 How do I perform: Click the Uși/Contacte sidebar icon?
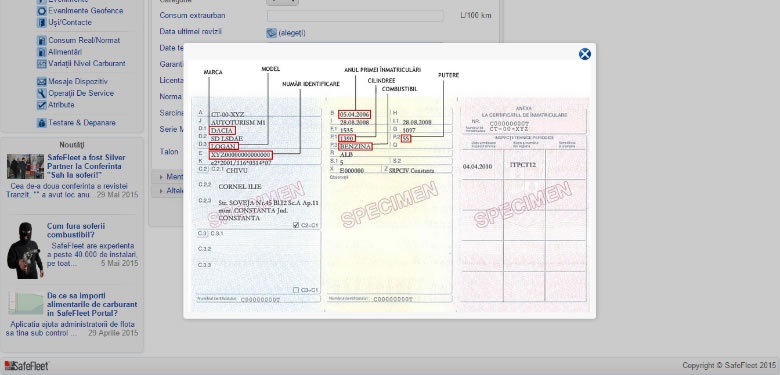[42, 22]
